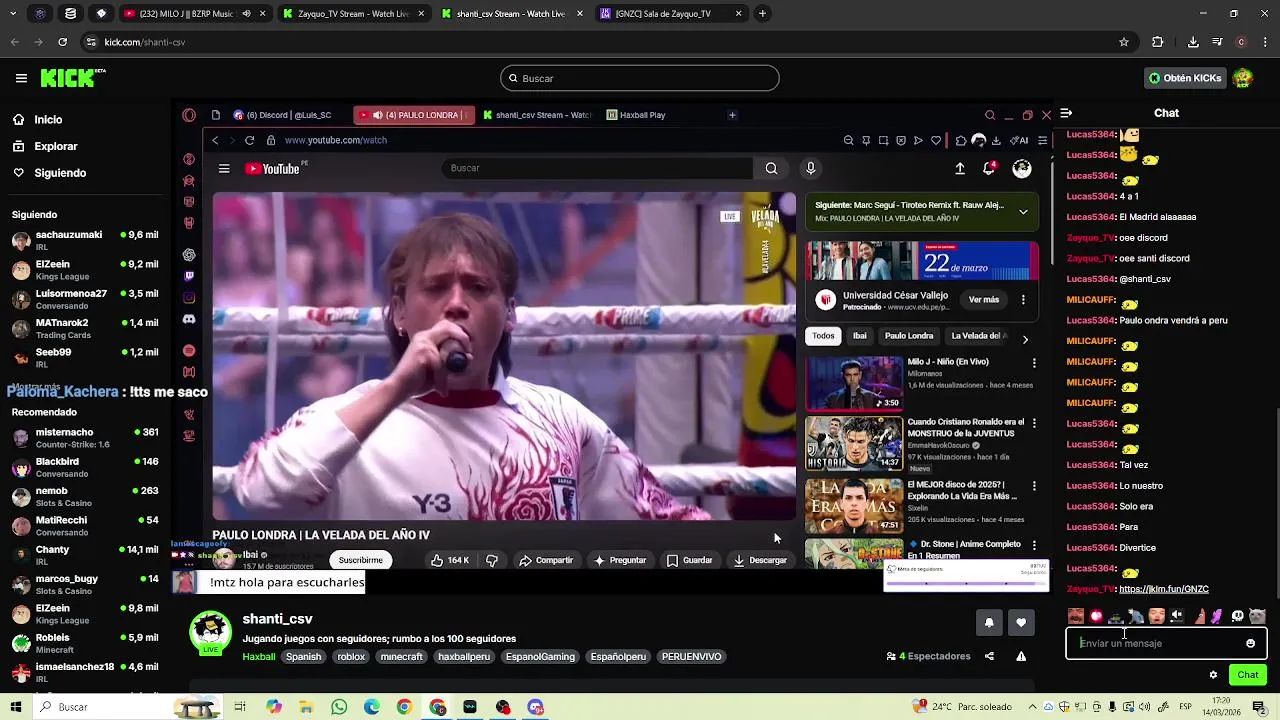Click Milo J Niño video thumbnail
This screenshot has height=720, width=1280.
point(854,384)
